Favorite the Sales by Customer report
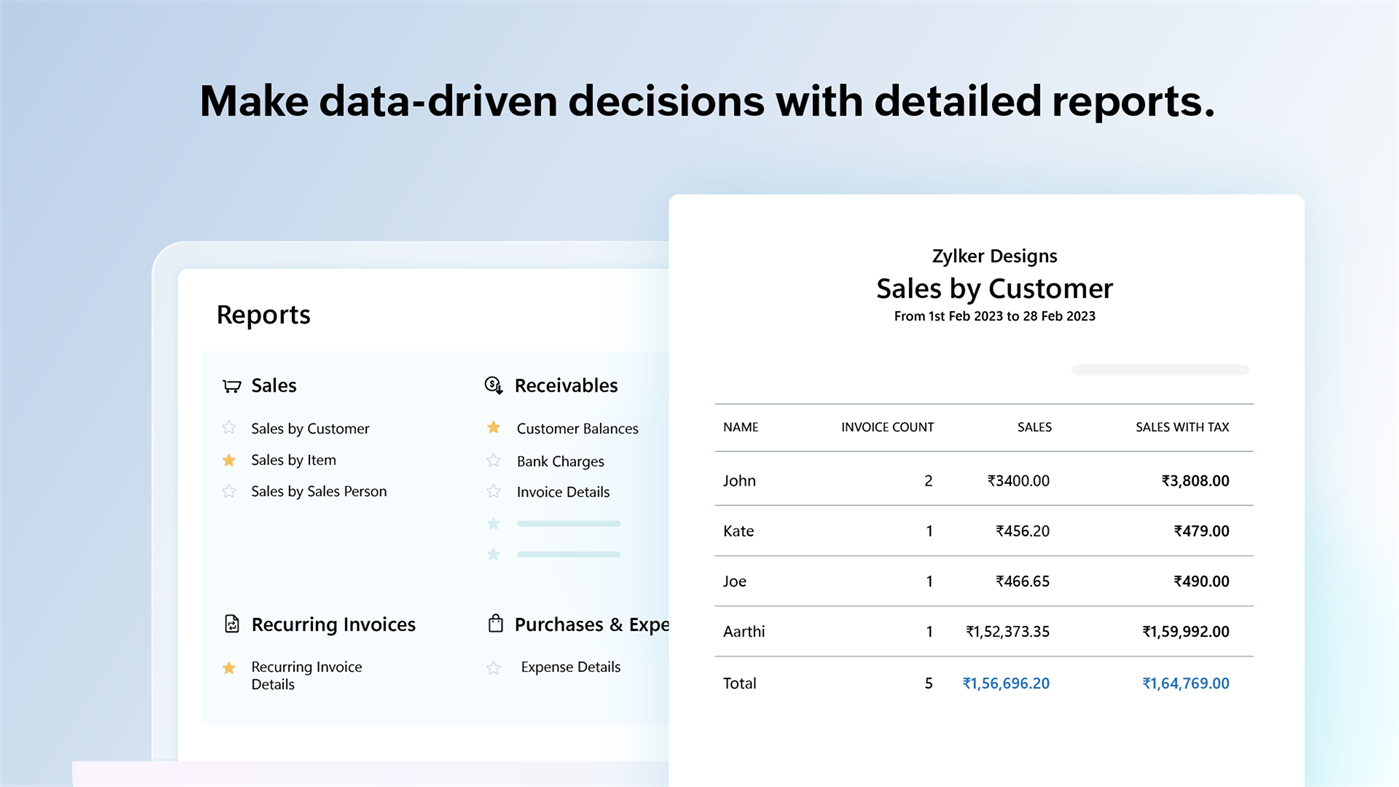Screen dimensions: 1399x787 point(227,428)
